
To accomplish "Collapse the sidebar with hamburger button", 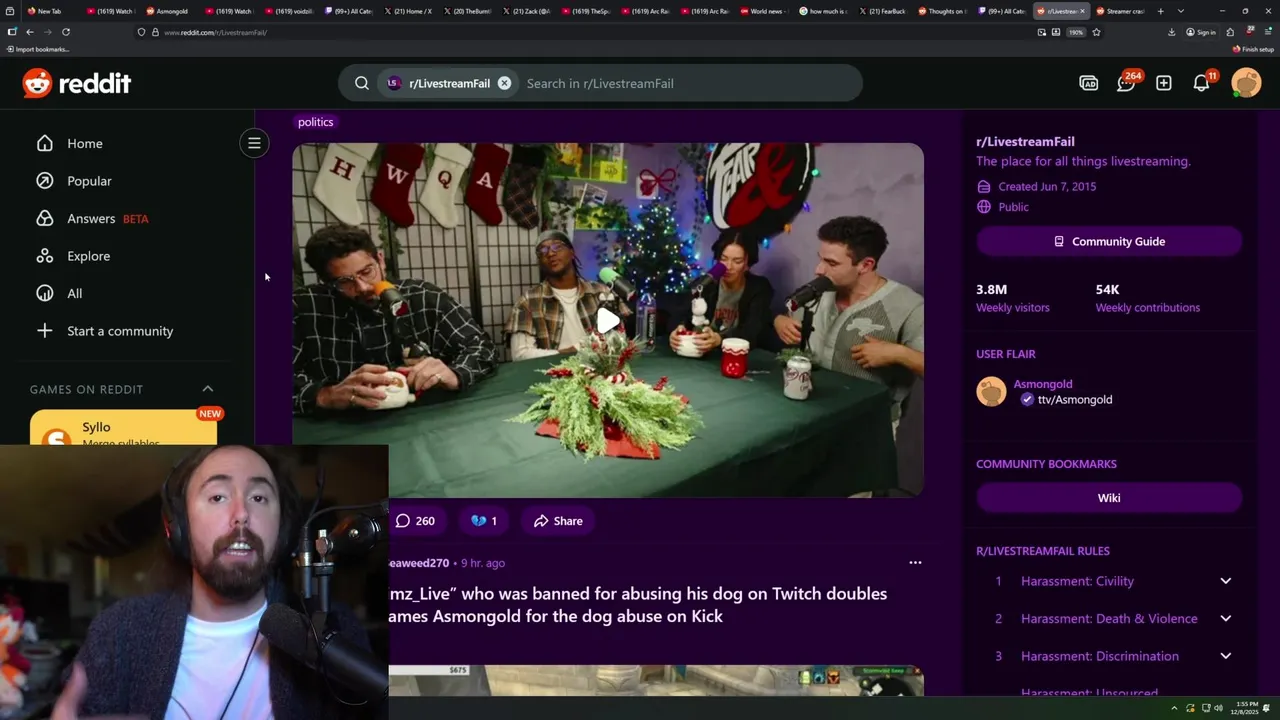I will (x=254, y=143).
